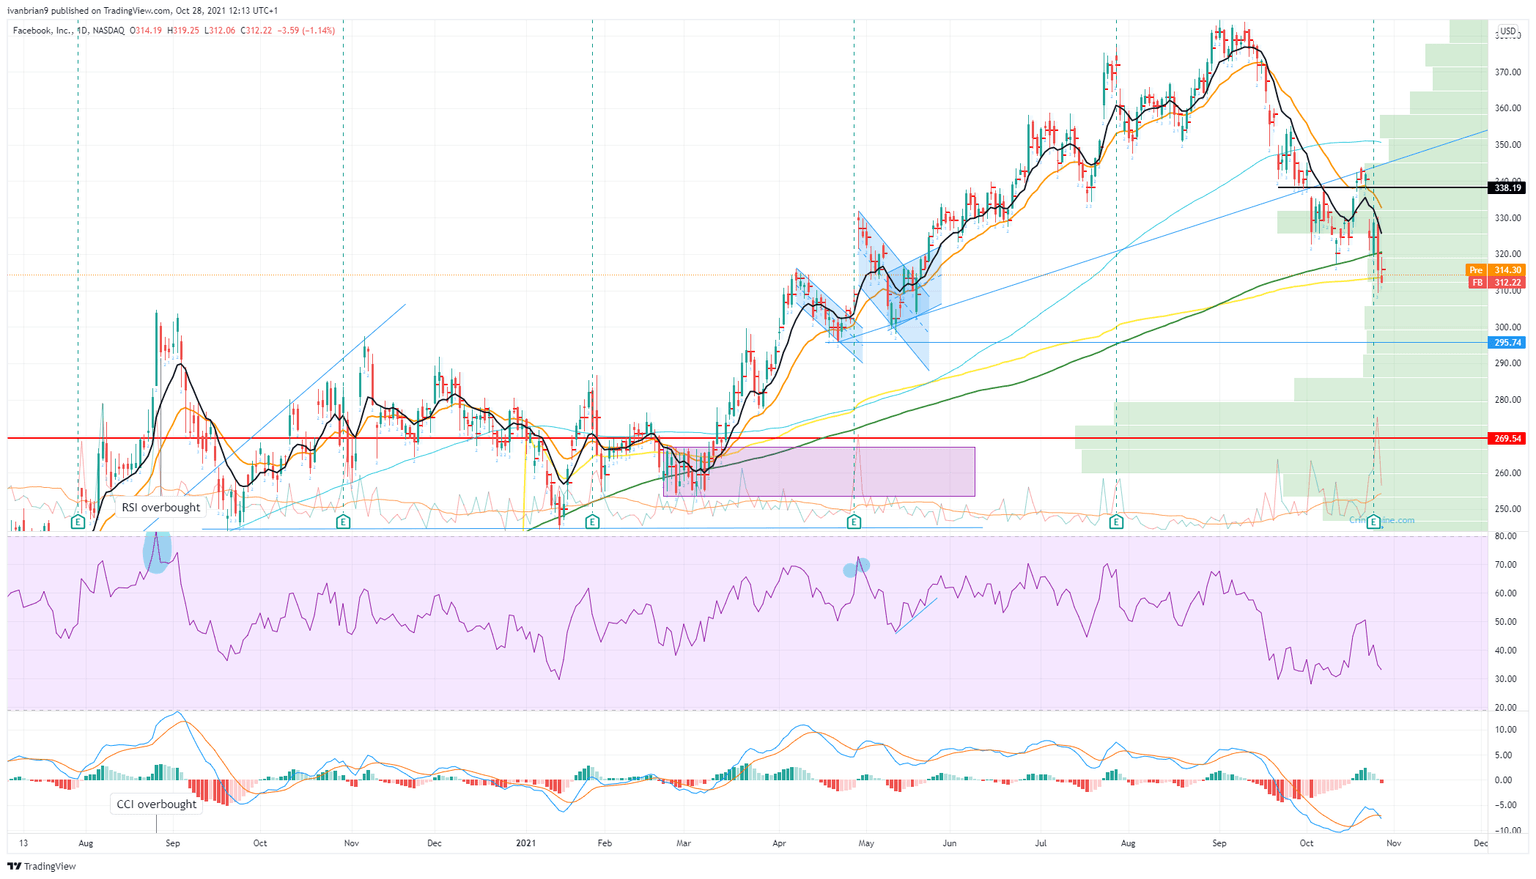
Task: Click 70.00 on the RSI scale
Action: [x=1506, y=565]
